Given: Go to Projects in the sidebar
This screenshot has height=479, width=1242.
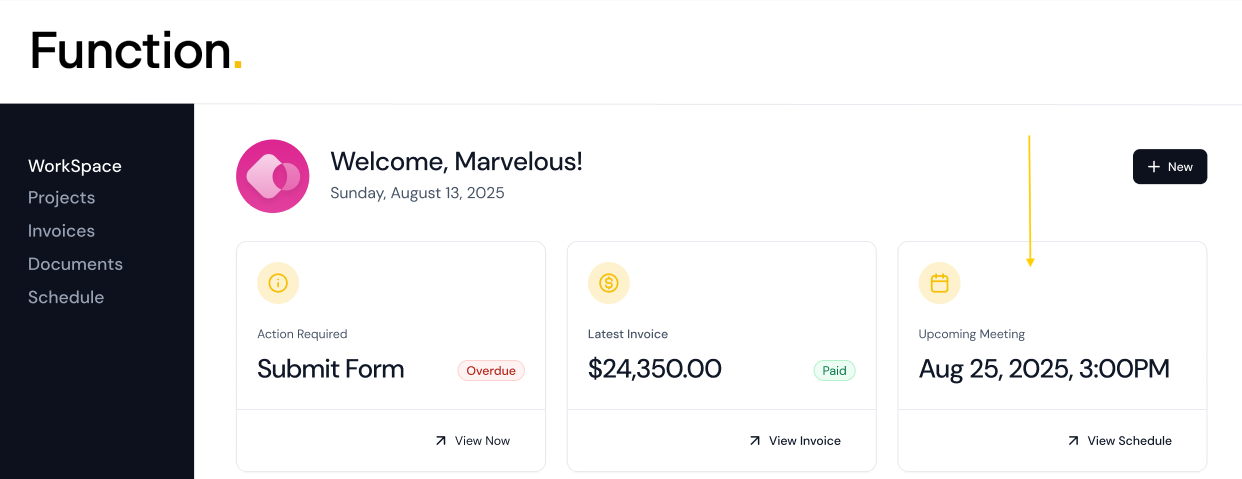Looking at the screenshot, I should point(62,198).
